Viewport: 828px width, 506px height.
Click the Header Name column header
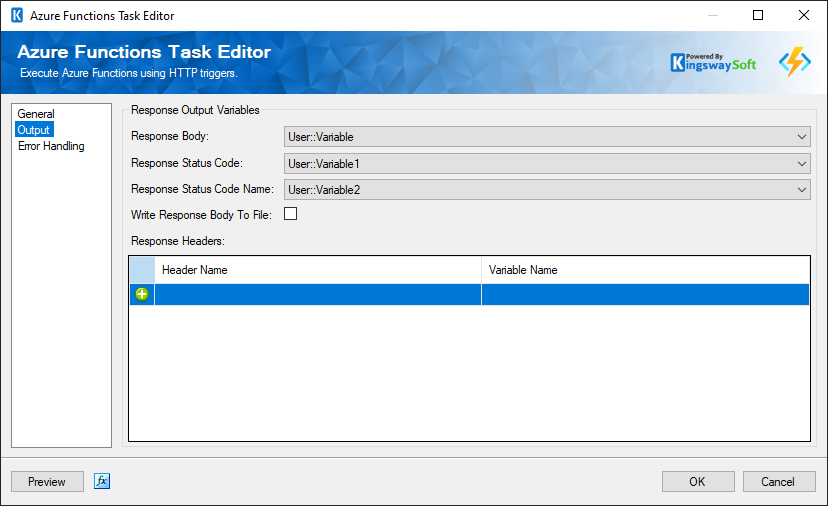[318, 270]
